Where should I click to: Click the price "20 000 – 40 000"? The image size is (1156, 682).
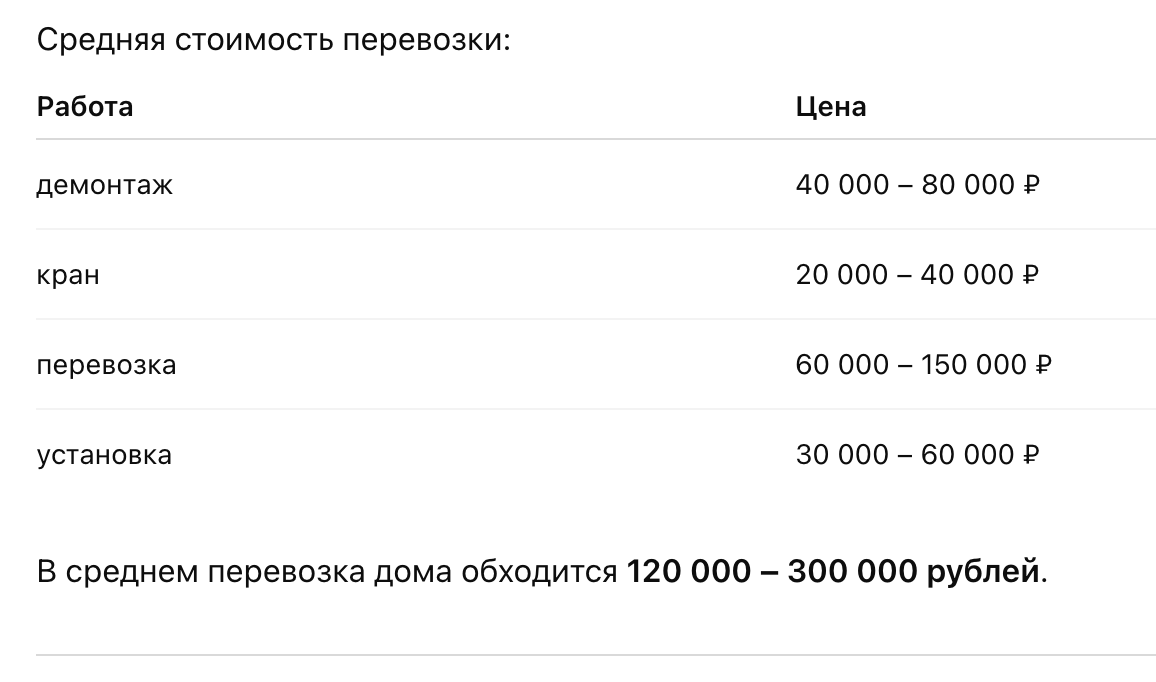tap(904, 275)
